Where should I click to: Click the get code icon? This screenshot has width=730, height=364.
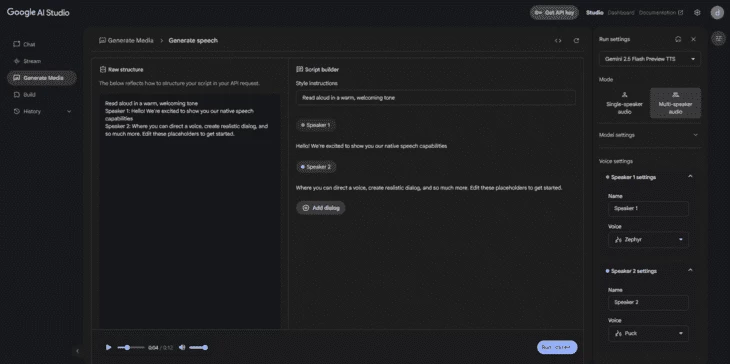558,40
